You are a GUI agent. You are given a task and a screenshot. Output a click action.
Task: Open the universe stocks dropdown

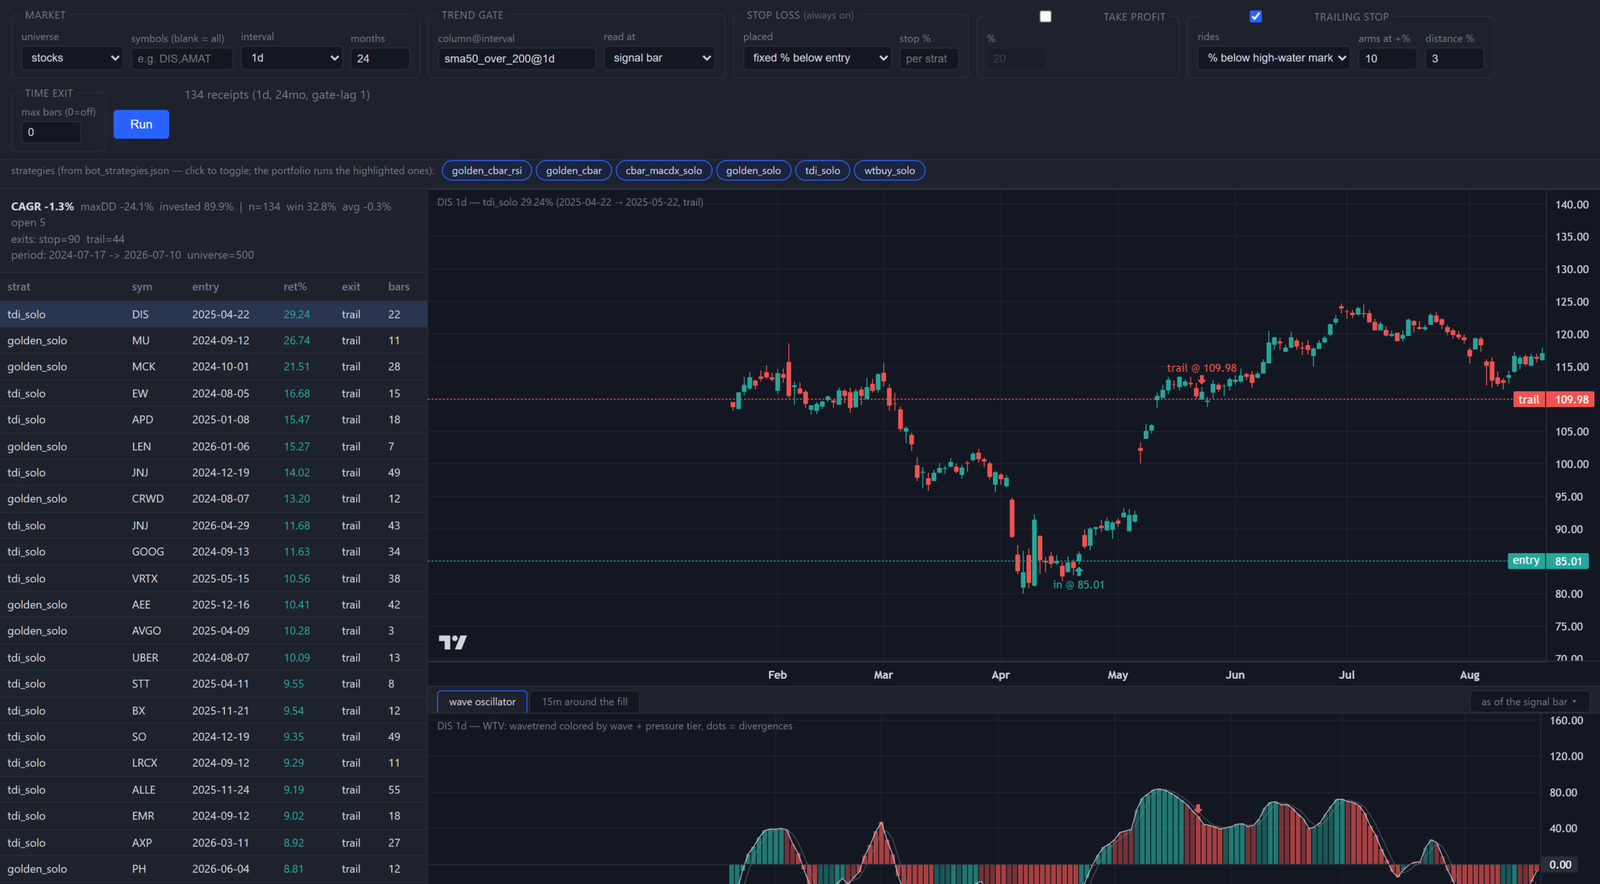[x=72, y=58]
